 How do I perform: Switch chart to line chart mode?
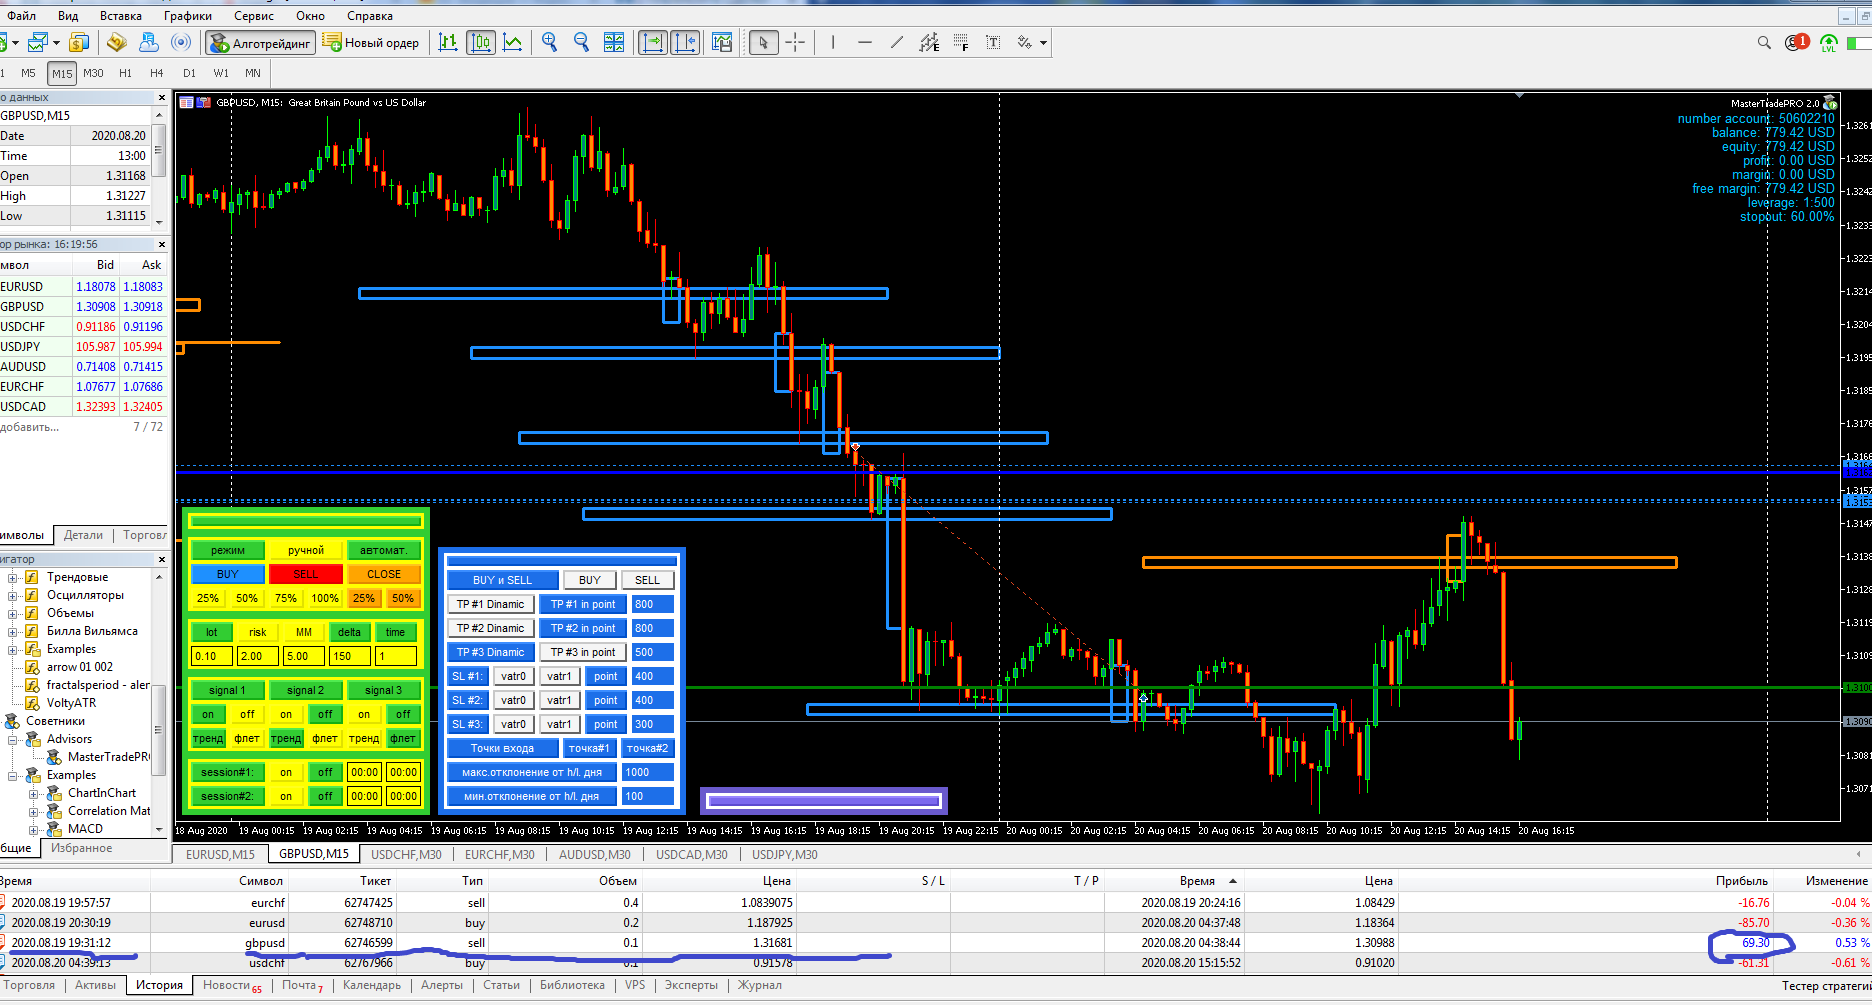pyautogui.click(x=513, y=42)
